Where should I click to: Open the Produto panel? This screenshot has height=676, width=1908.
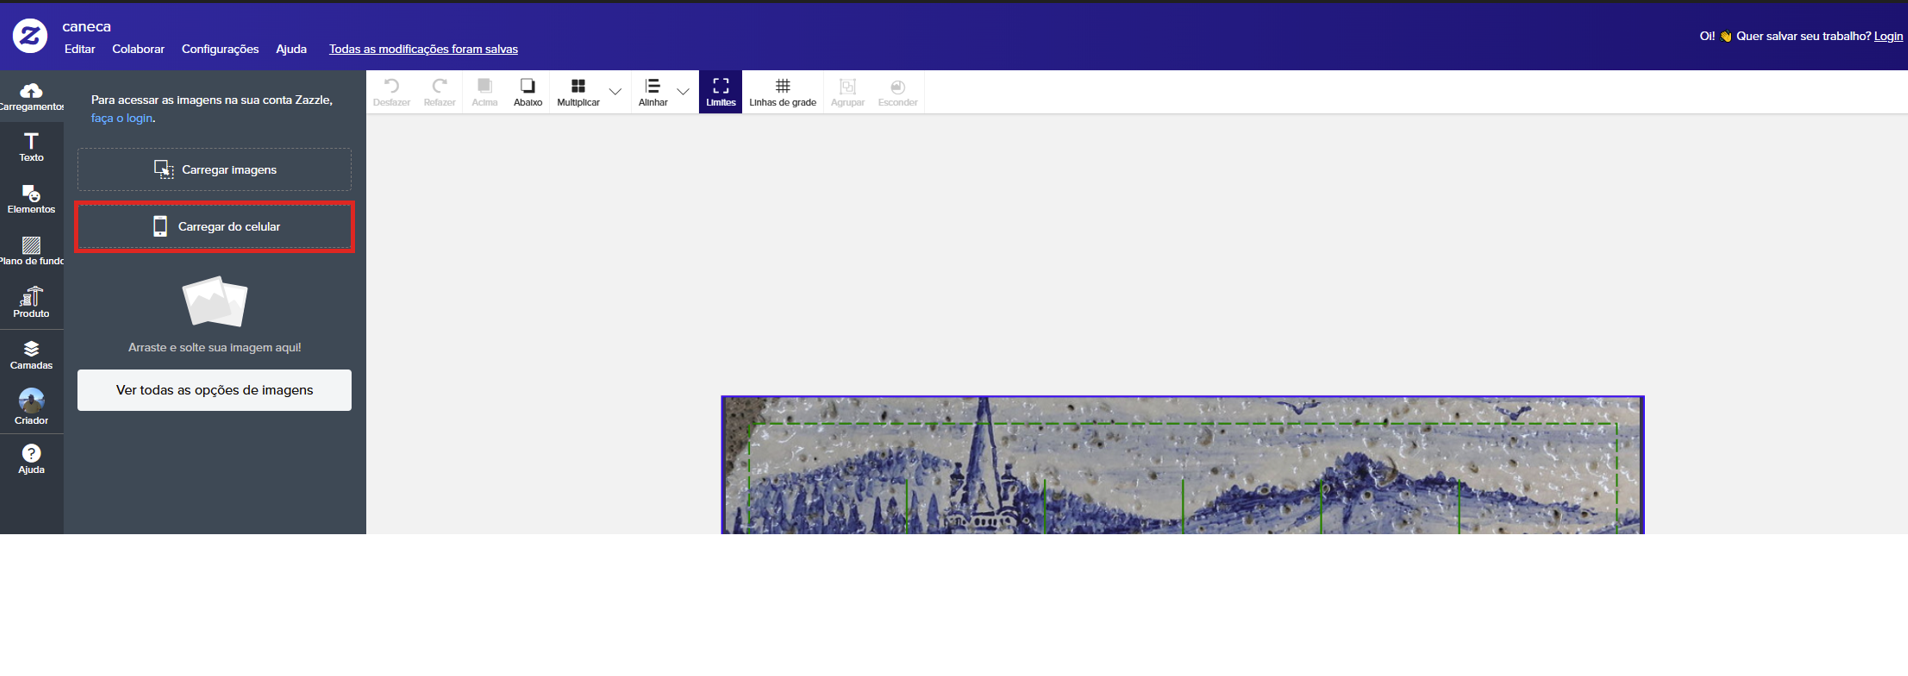coord(31,303)
